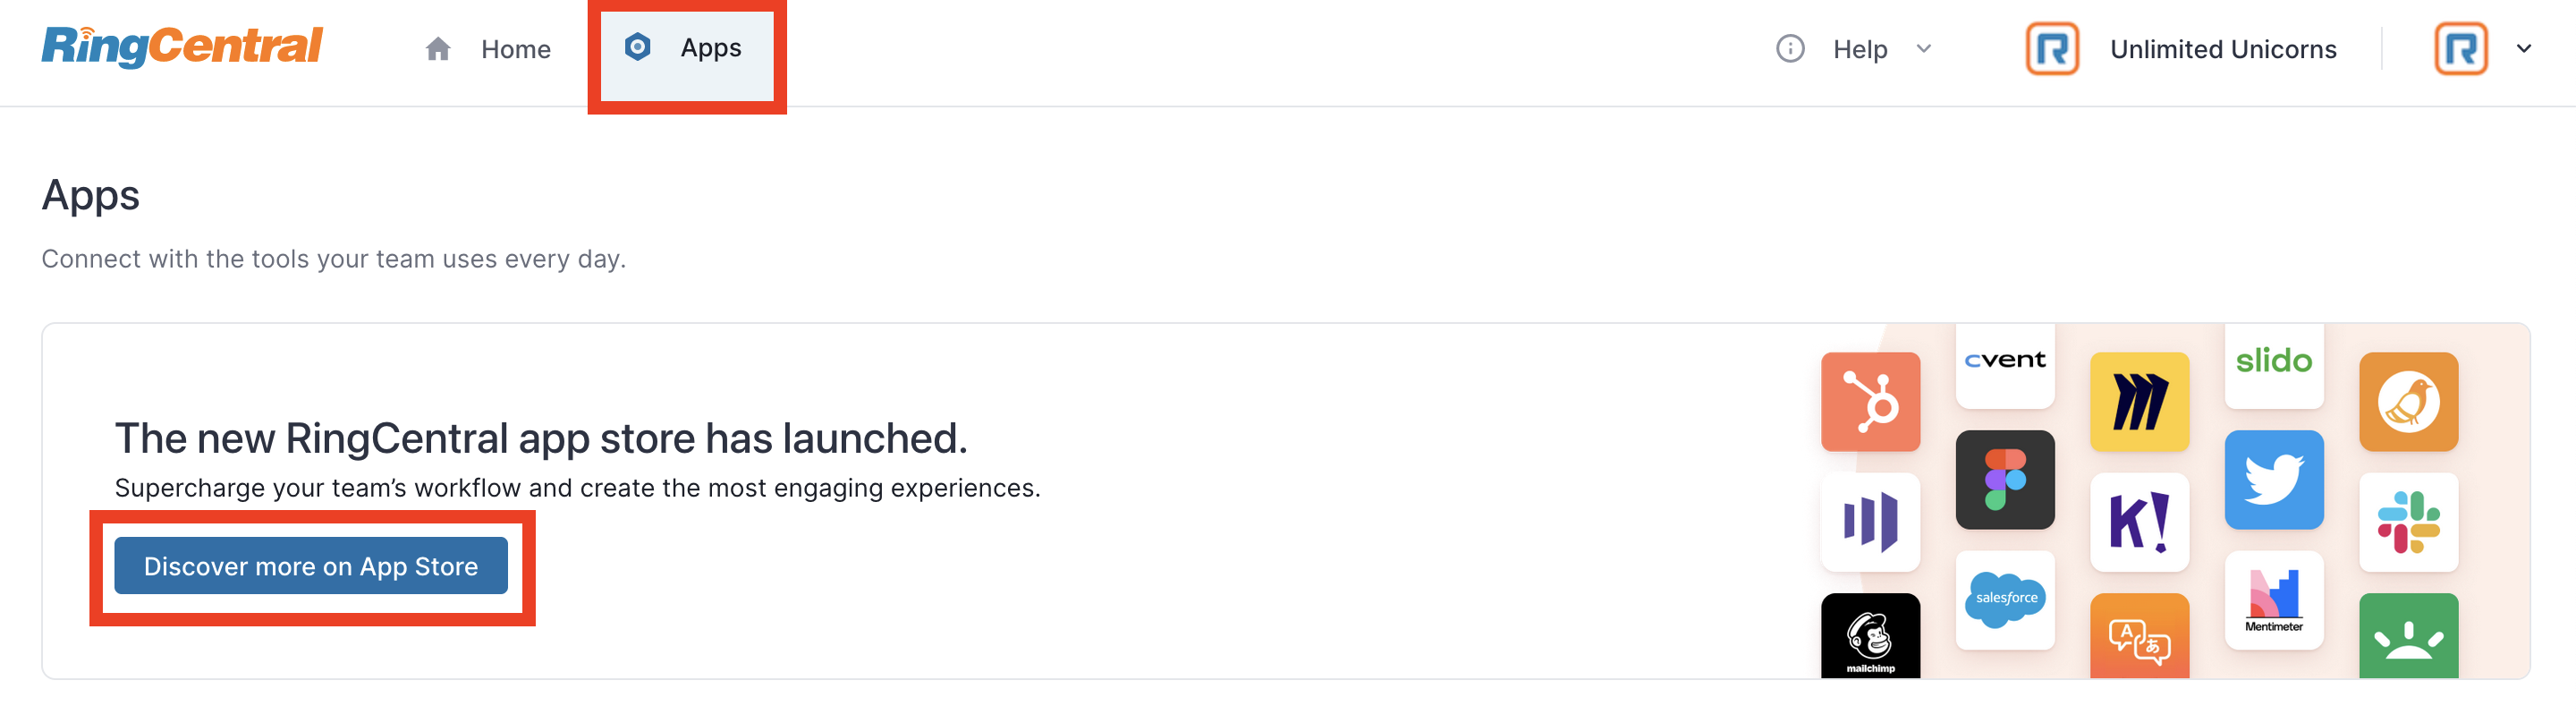This screenshot has width=2576, height=723.
Task: Expand the Help dropdown chevron
Action: pos(1924,49)
